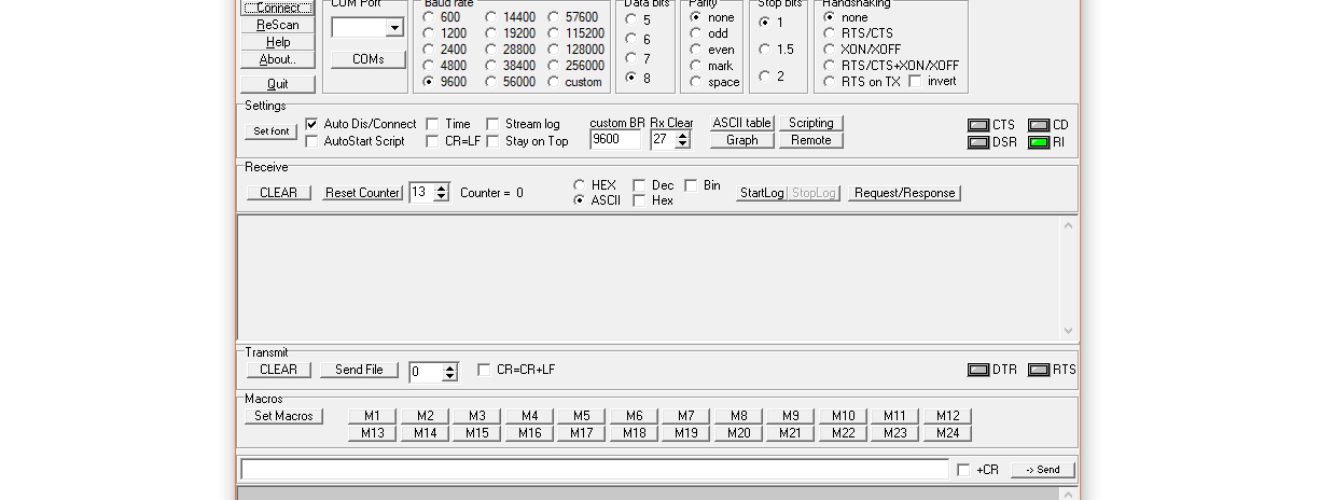The height and width of the screenshot is (500, 1320).
Task: Open the Scripting window
Action: [x=811, y=123]
